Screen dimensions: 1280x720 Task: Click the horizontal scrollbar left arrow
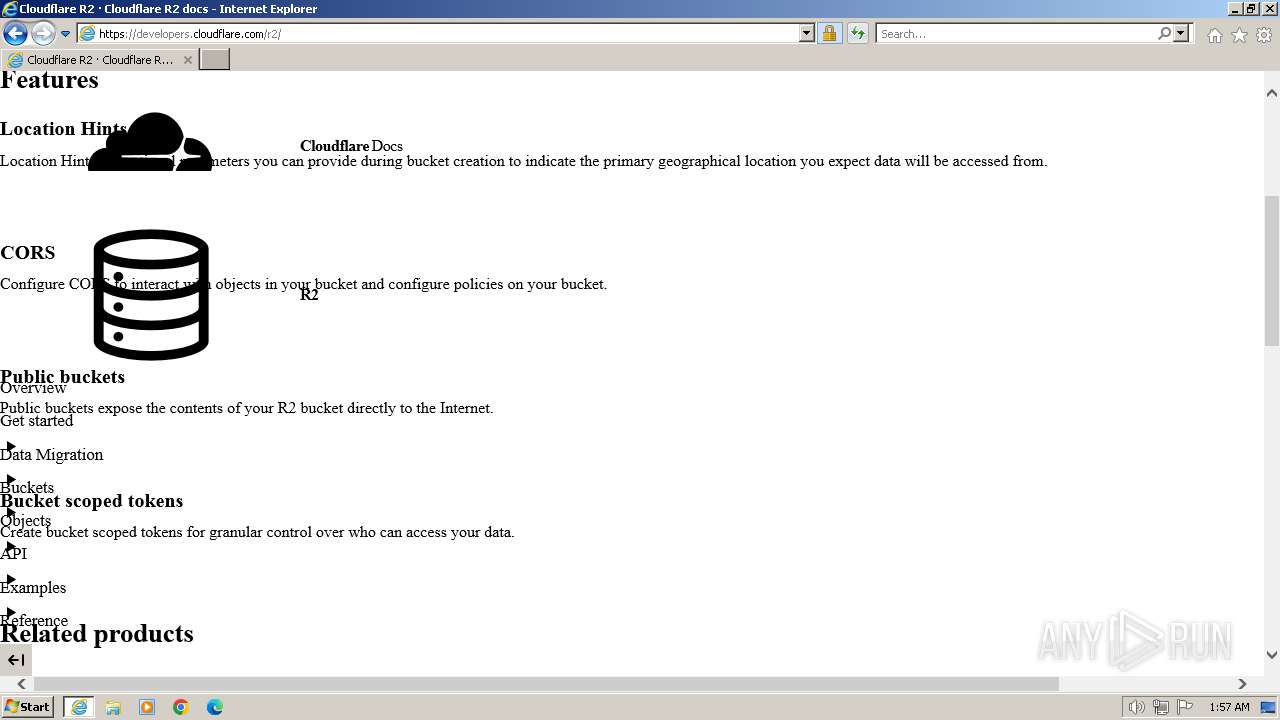[21, 684]
